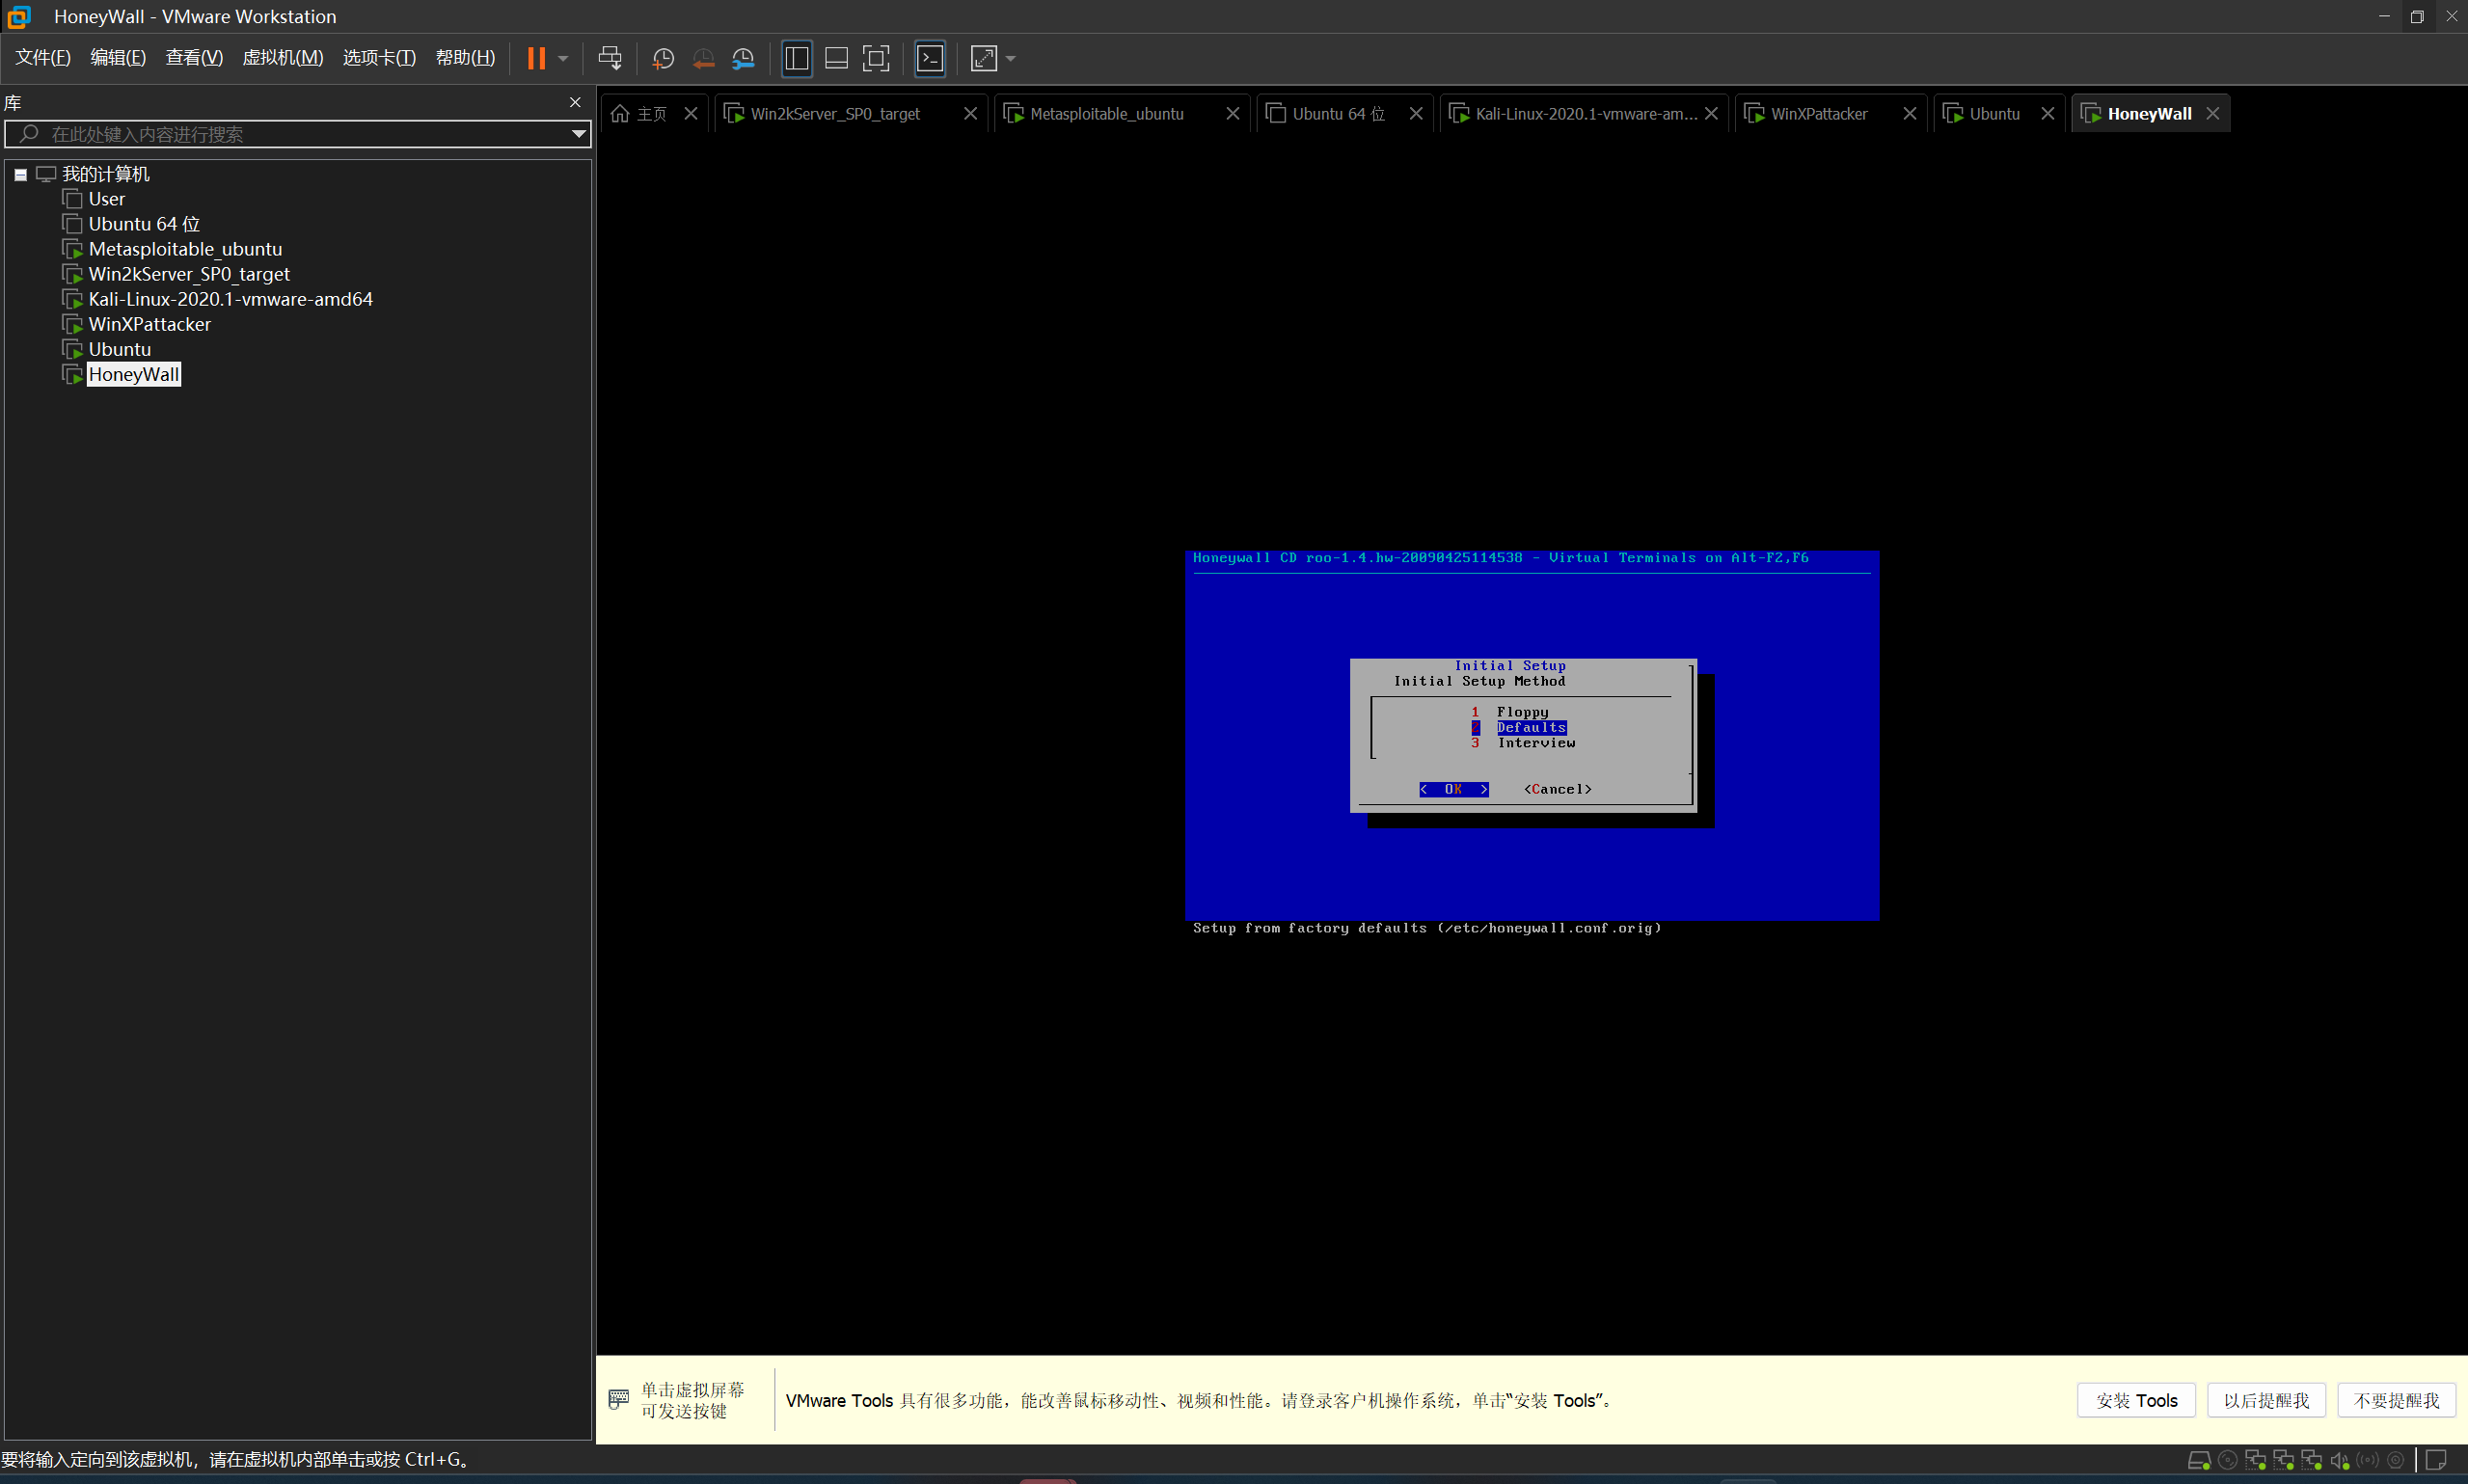Screen dimensions: 2468x1484
Task: Click Cancel in Initial Setup dialog
Action: pos(1558,789)
